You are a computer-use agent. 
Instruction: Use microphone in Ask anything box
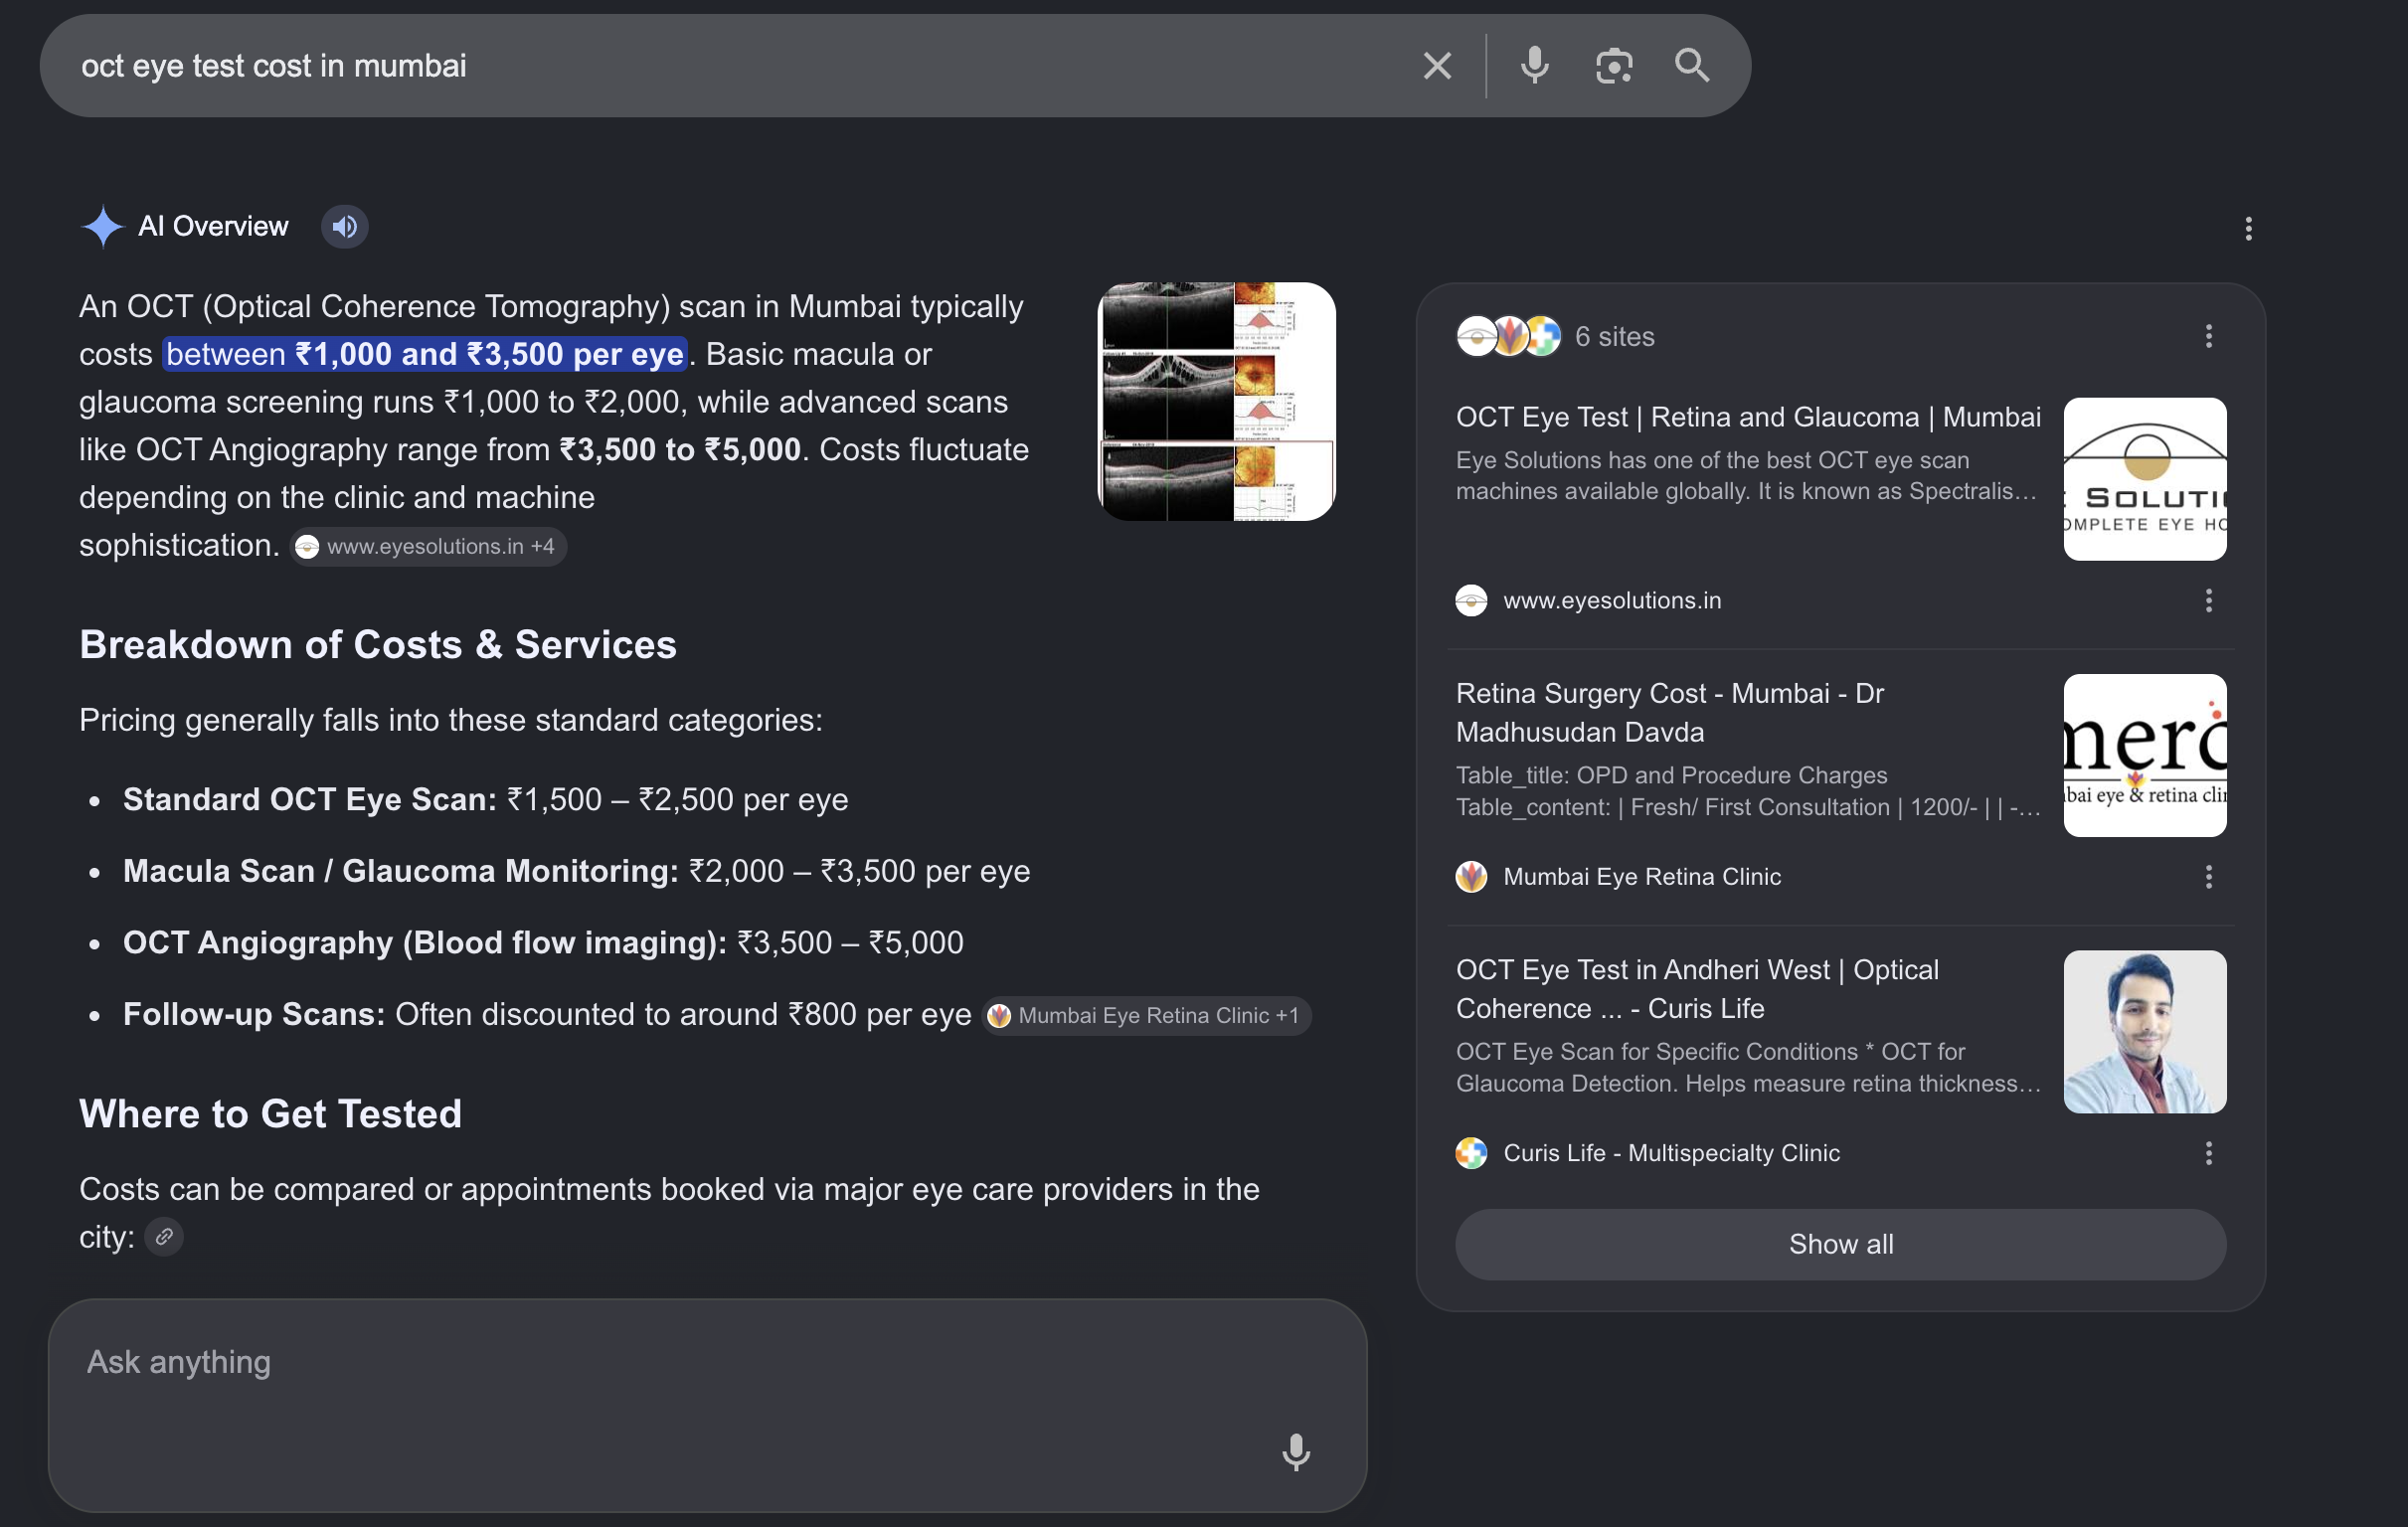click(x=1296, y=1451)
